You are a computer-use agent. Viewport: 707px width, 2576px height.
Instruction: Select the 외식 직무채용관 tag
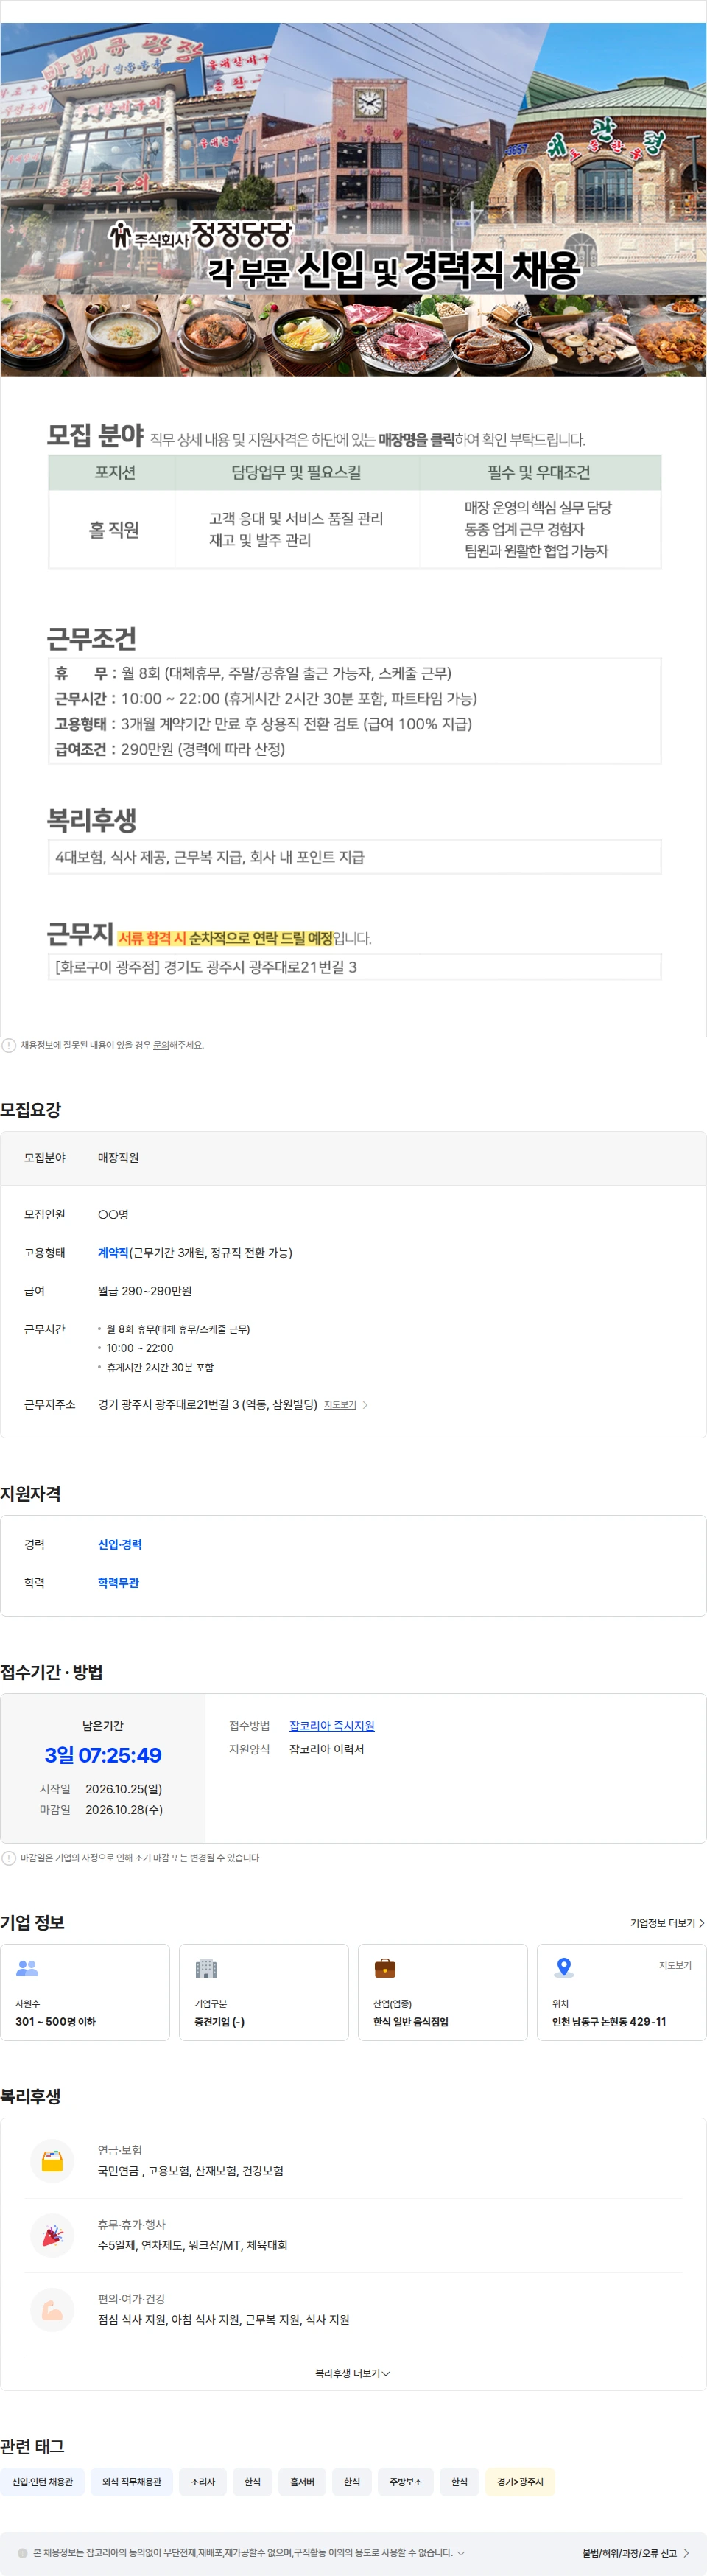pyautogui.click(x=131, y=2481)
